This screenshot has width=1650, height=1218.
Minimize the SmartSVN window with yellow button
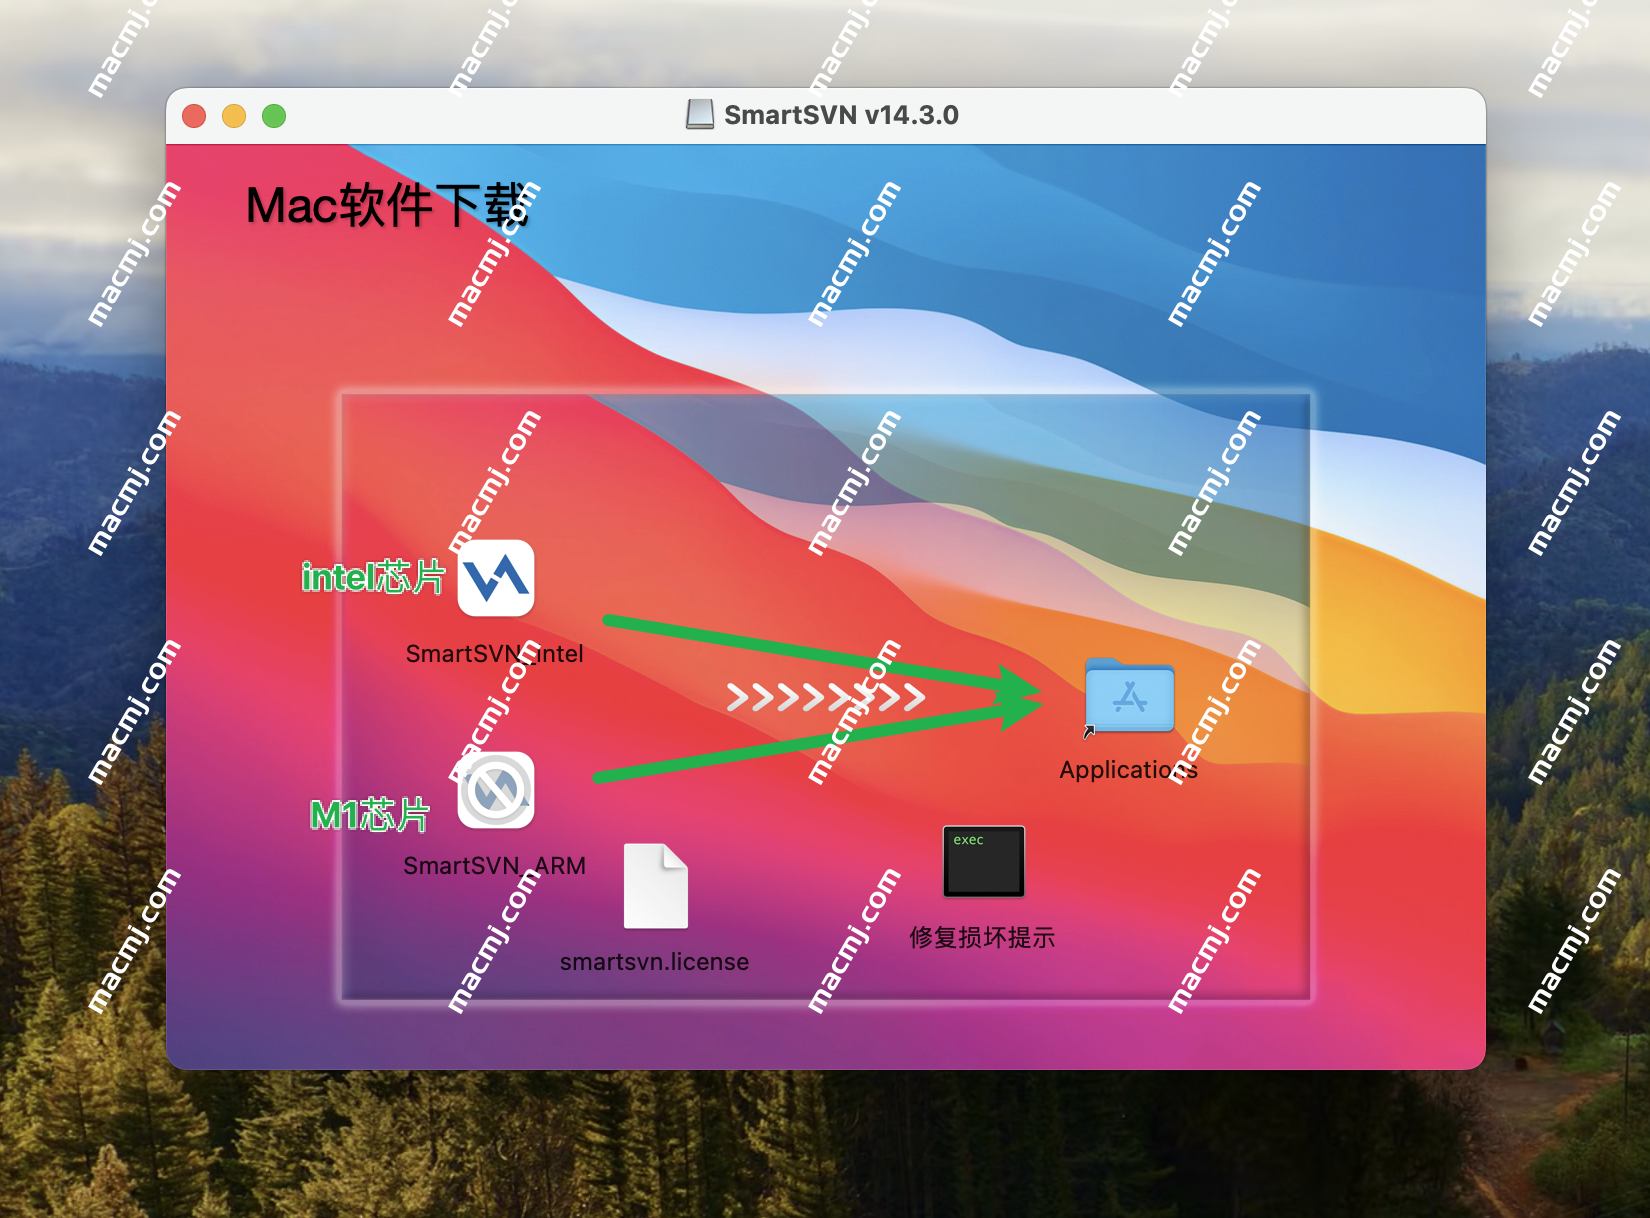(x=234, y=116)
